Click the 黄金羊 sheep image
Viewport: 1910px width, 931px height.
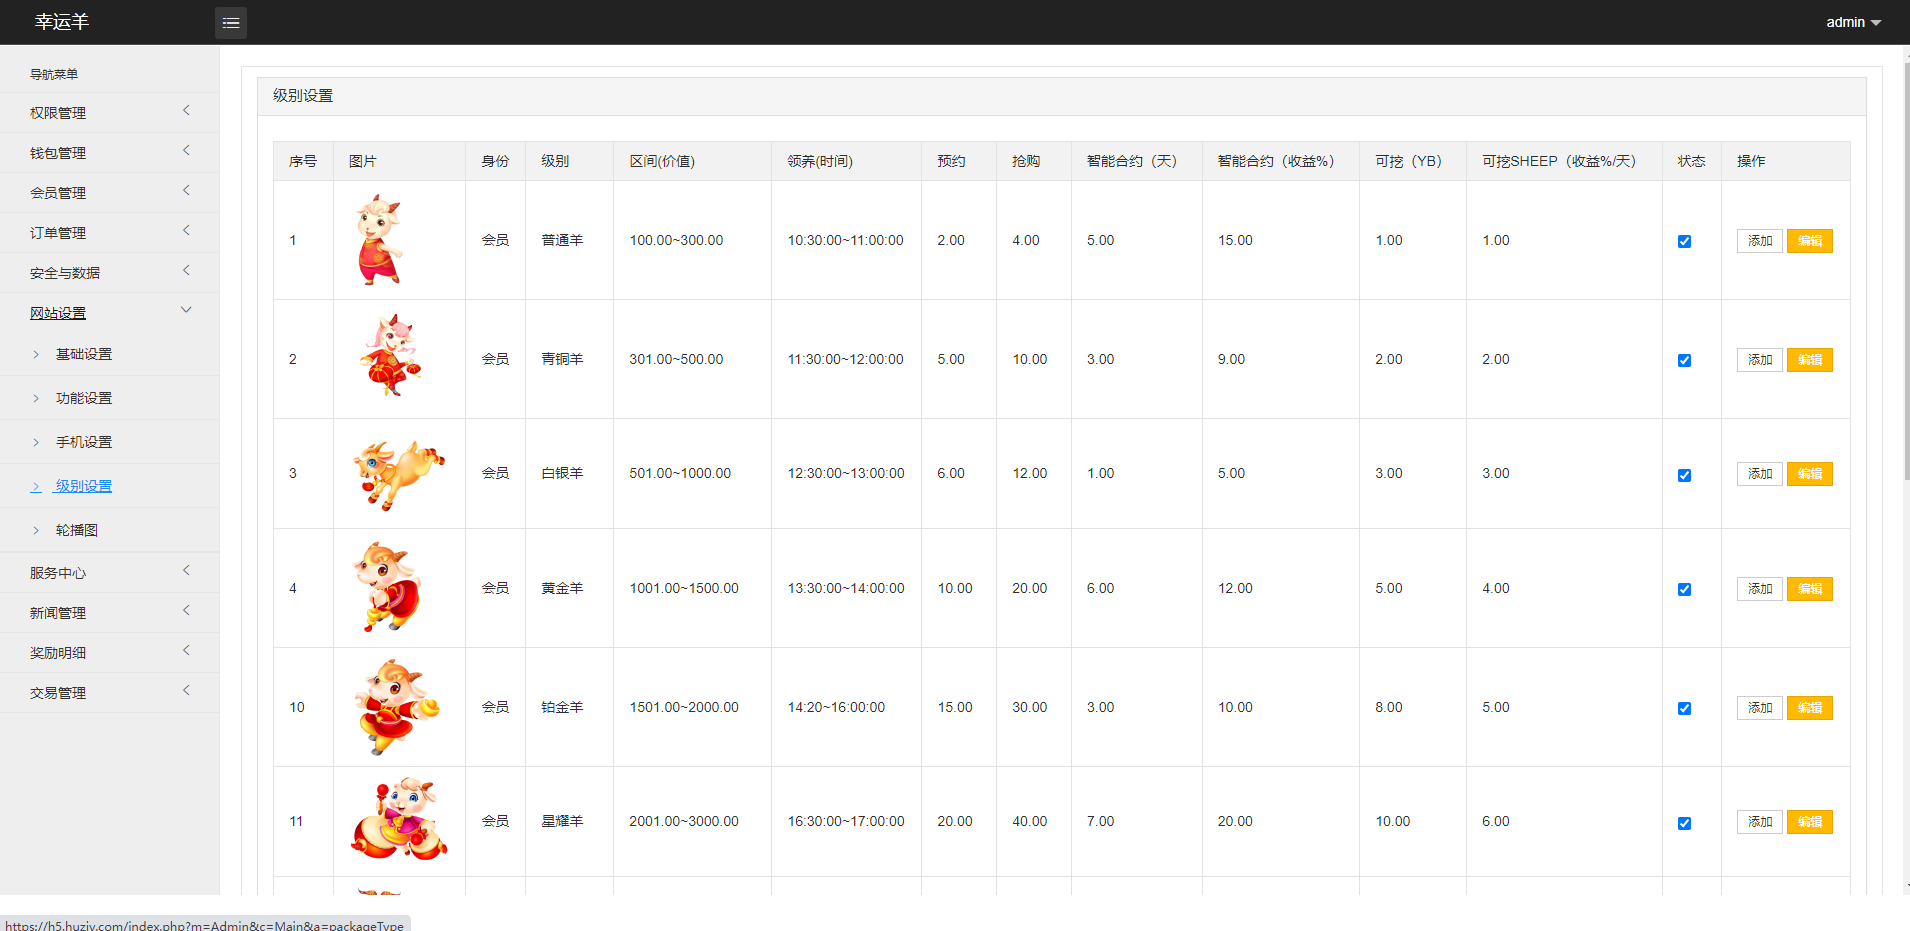click(387, 587)
